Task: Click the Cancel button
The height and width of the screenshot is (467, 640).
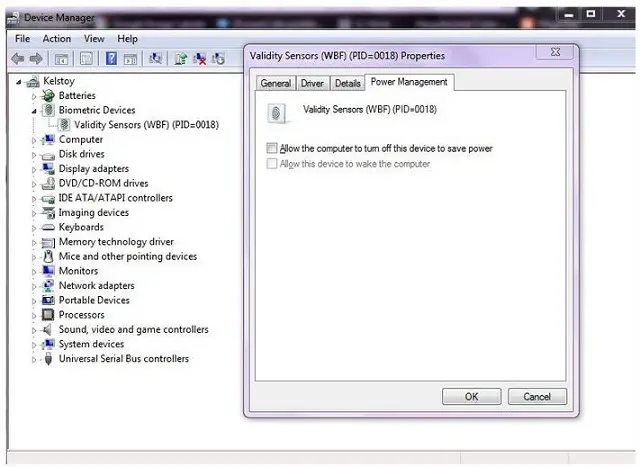Action: click(x=537, y=396)
